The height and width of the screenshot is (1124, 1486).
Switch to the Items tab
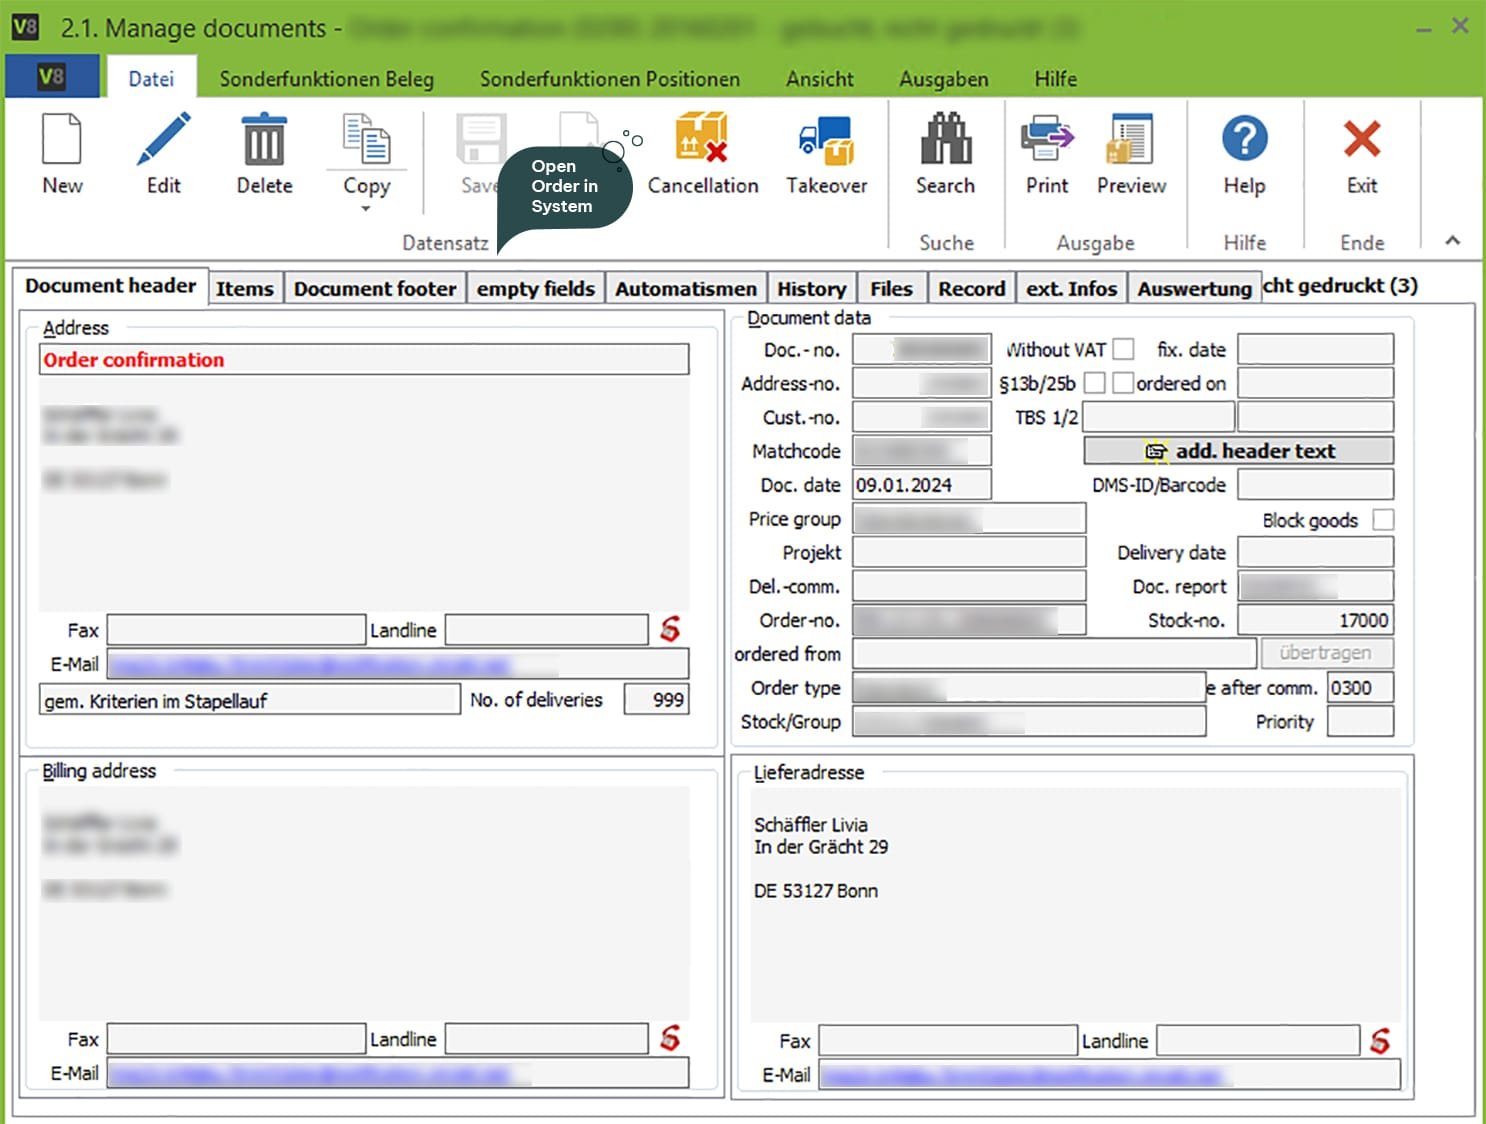tap(245, 289)
